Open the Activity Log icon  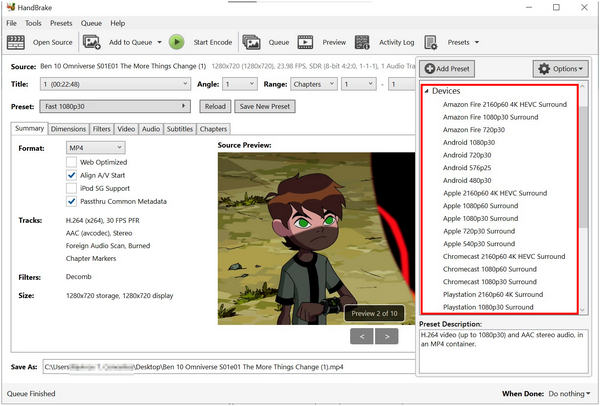click(x=363, y=42)
